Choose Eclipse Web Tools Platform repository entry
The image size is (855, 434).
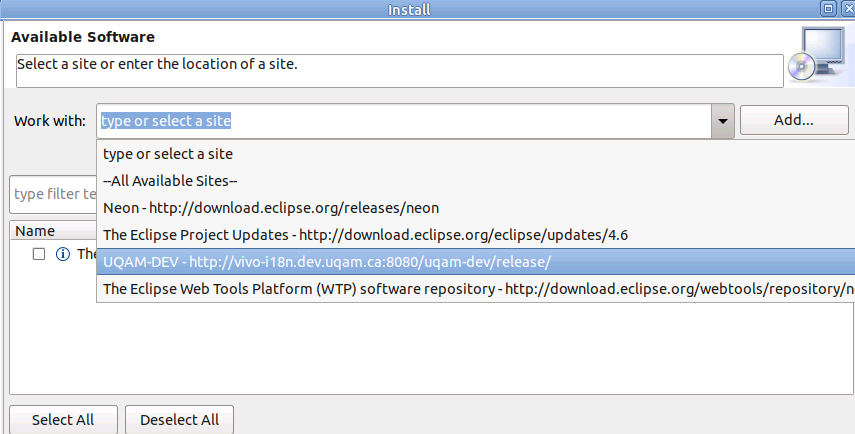click(475, 288)
